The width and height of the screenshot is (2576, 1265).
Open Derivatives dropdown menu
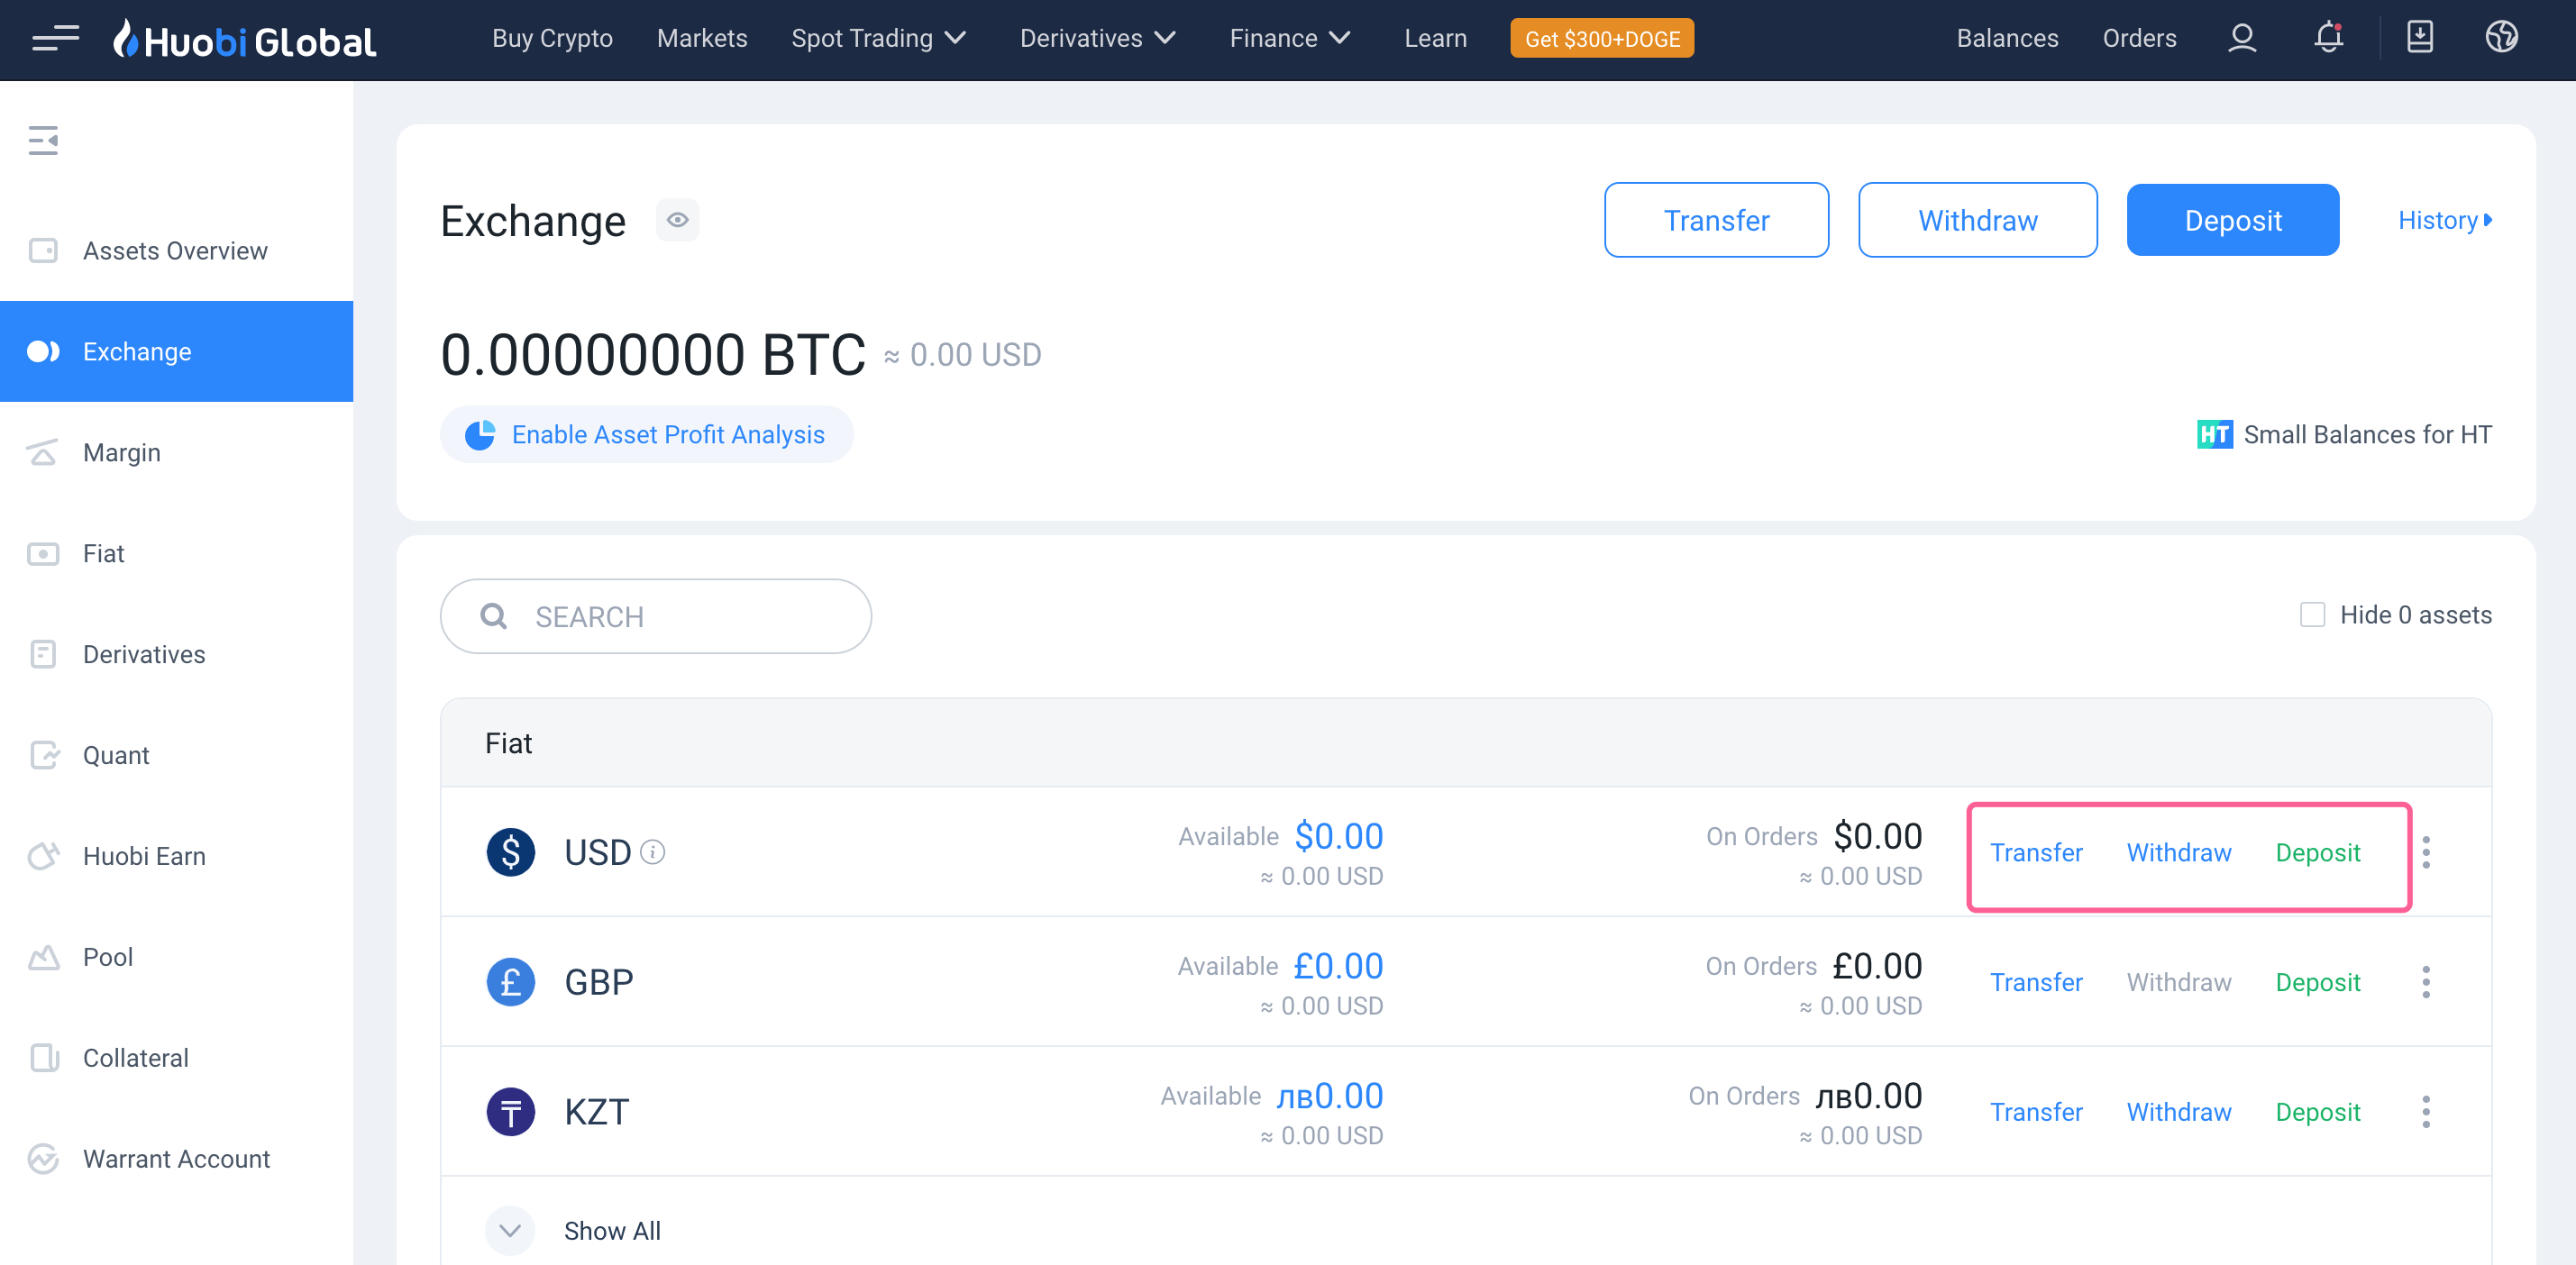[1094, 38]
